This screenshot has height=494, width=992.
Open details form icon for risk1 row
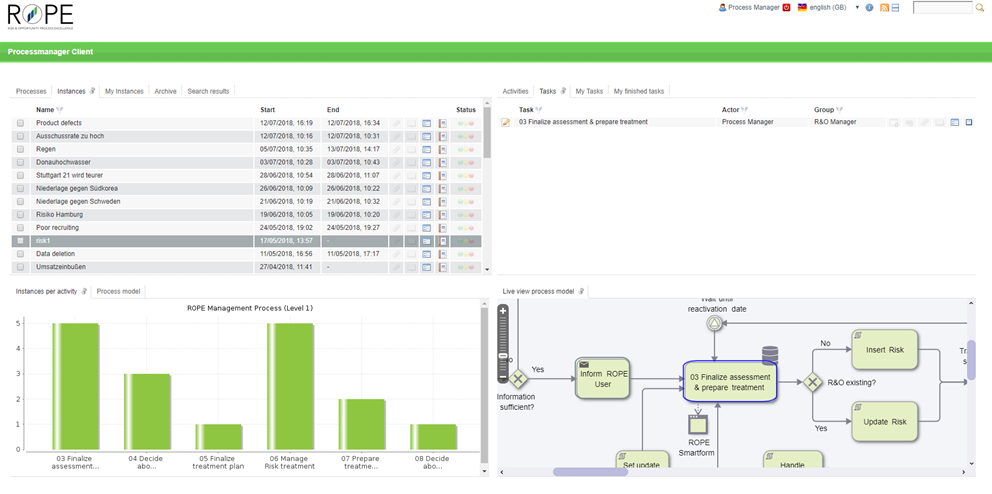pos(426,241)
